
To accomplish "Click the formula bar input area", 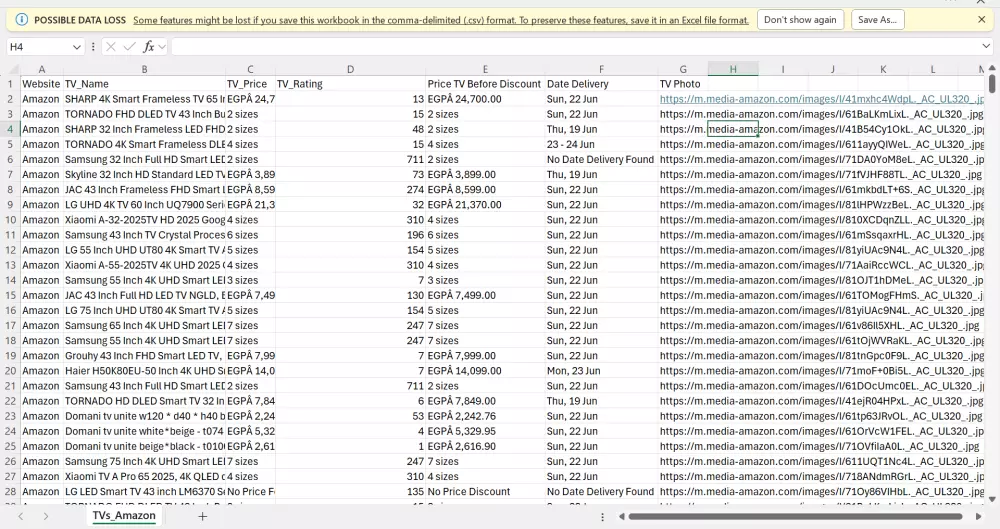I will click(574, 47).
